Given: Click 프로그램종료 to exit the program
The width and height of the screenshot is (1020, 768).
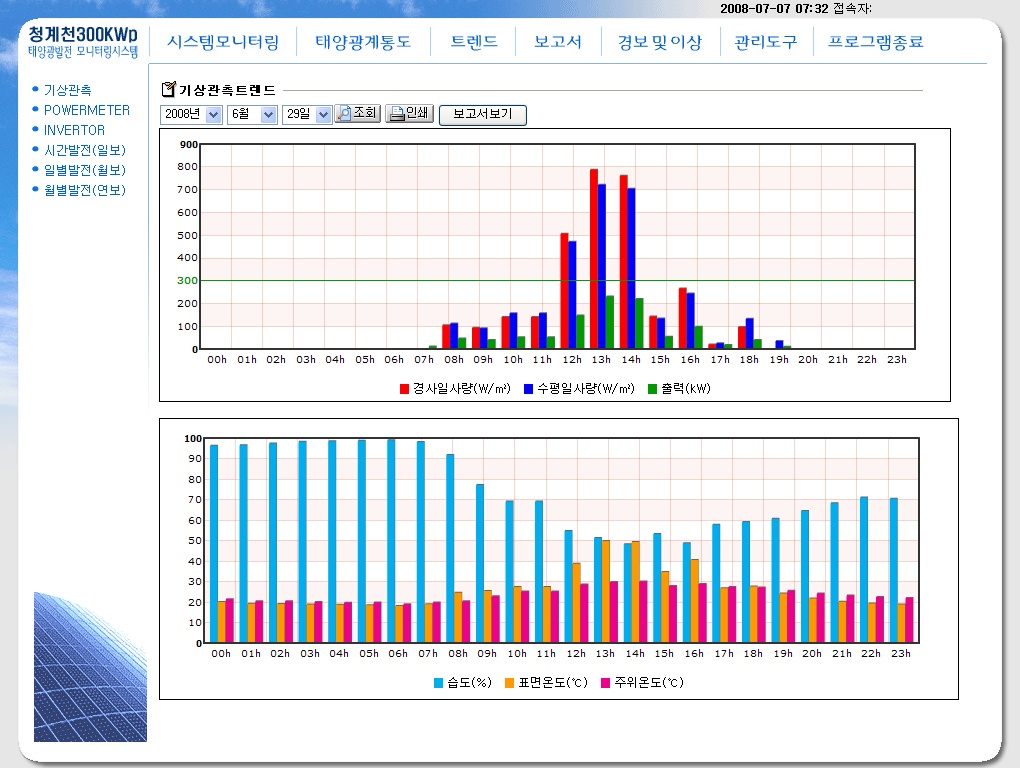Looking at the screenshot, I should click(x=875, y=42).
